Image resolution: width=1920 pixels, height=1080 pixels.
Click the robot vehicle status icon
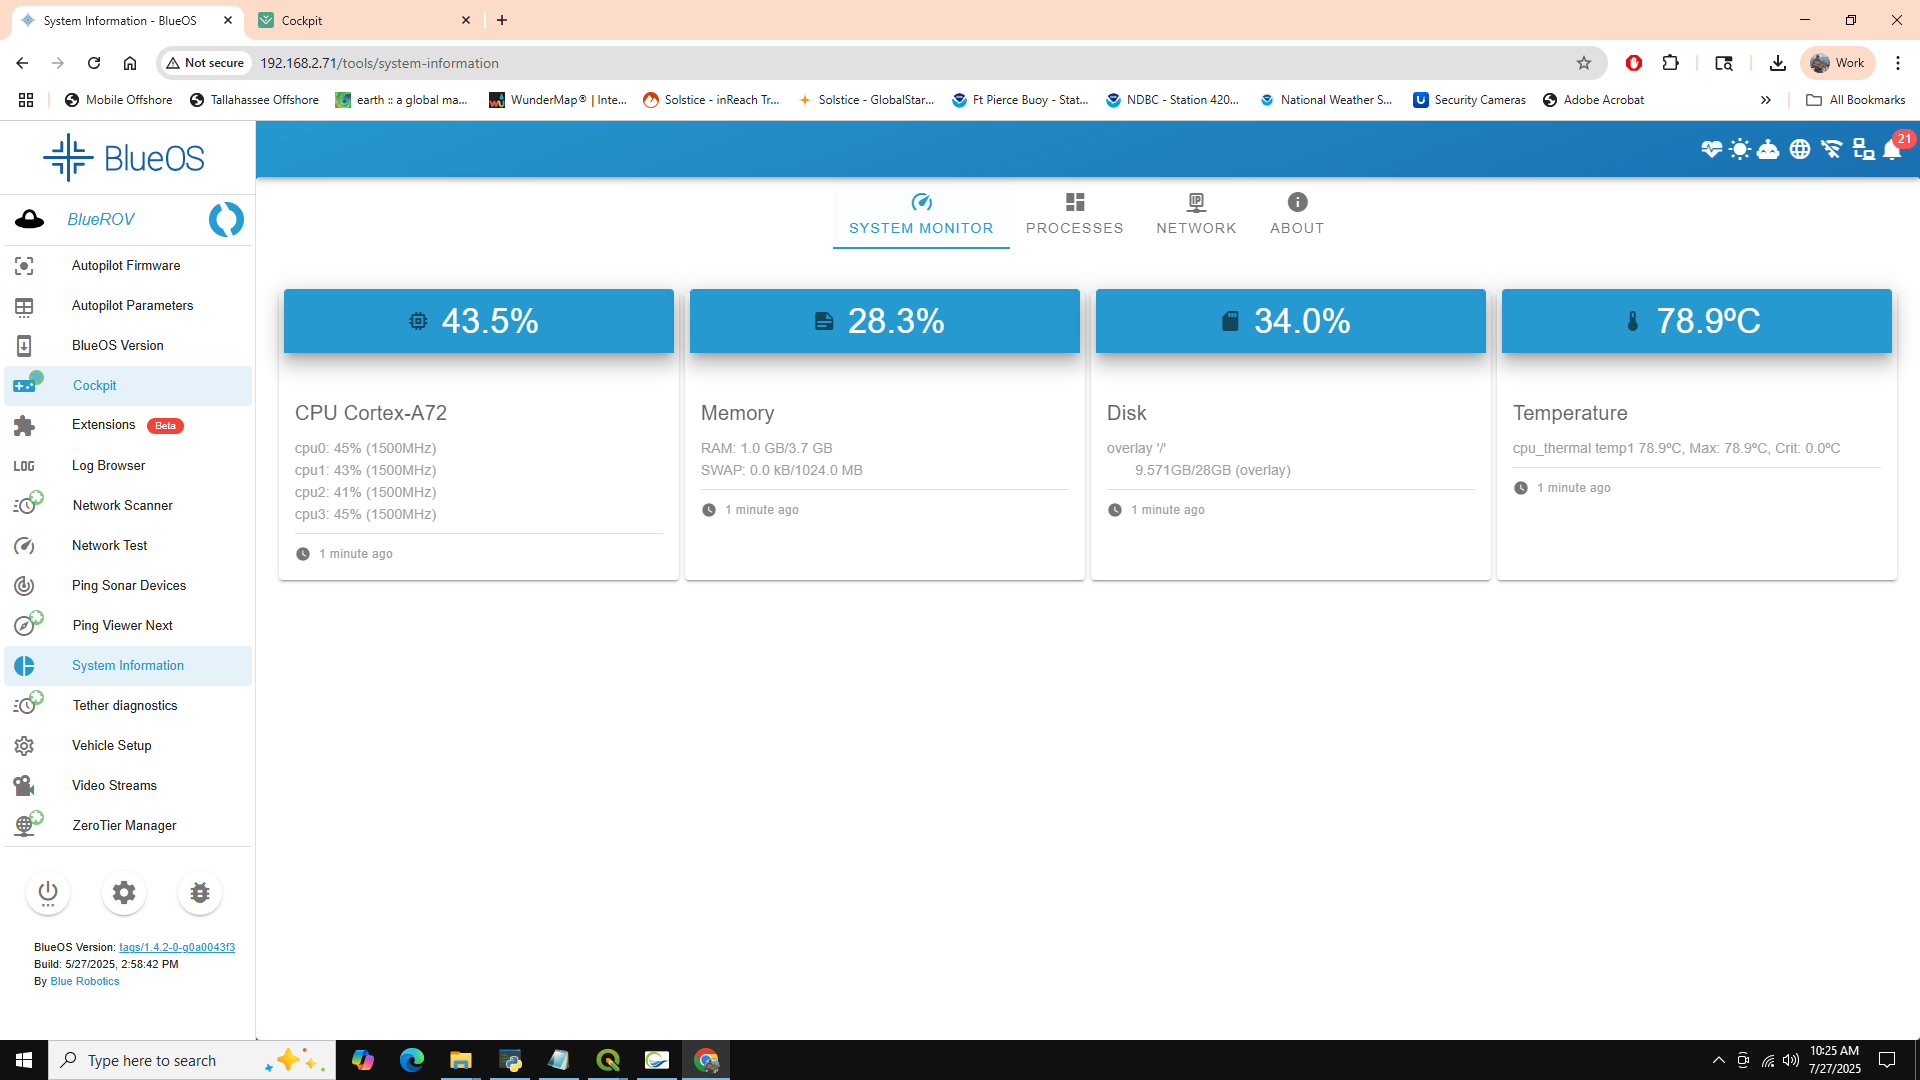[x=1768, y=150]
